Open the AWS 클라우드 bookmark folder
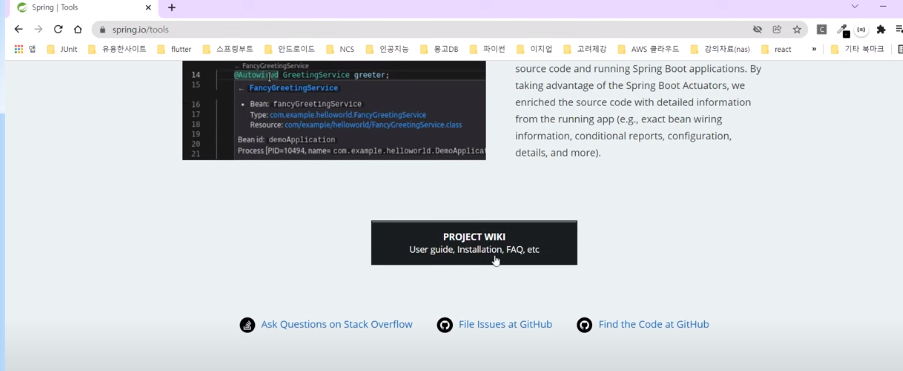This screenshot has height=371, width=903. tap(648, 49)
